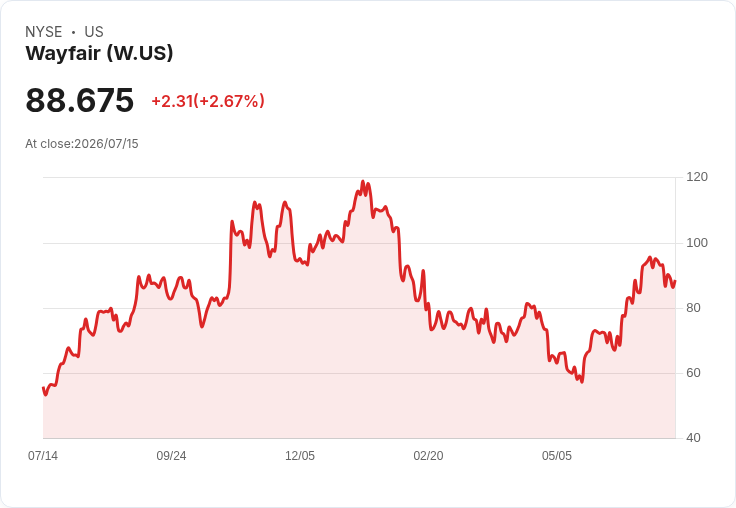Image resolution: width=736 pixels, height=508 pixels.
Task: Select the 02/20 date axis label
Action: click(x=428, y=456)
